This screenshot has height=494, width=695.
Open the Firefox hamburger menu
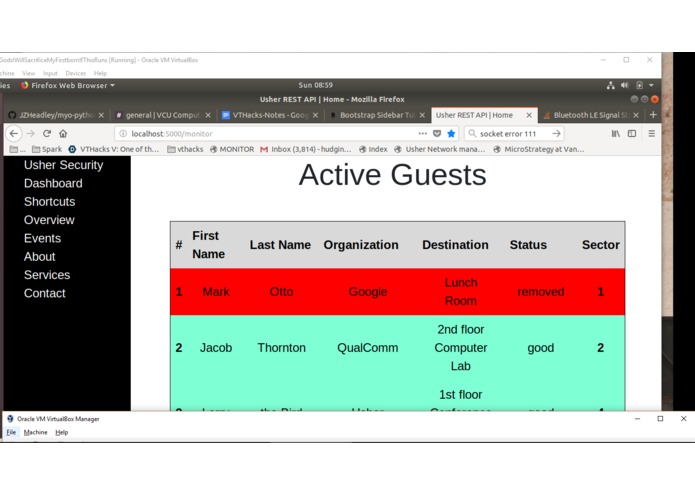coord(652,133)
